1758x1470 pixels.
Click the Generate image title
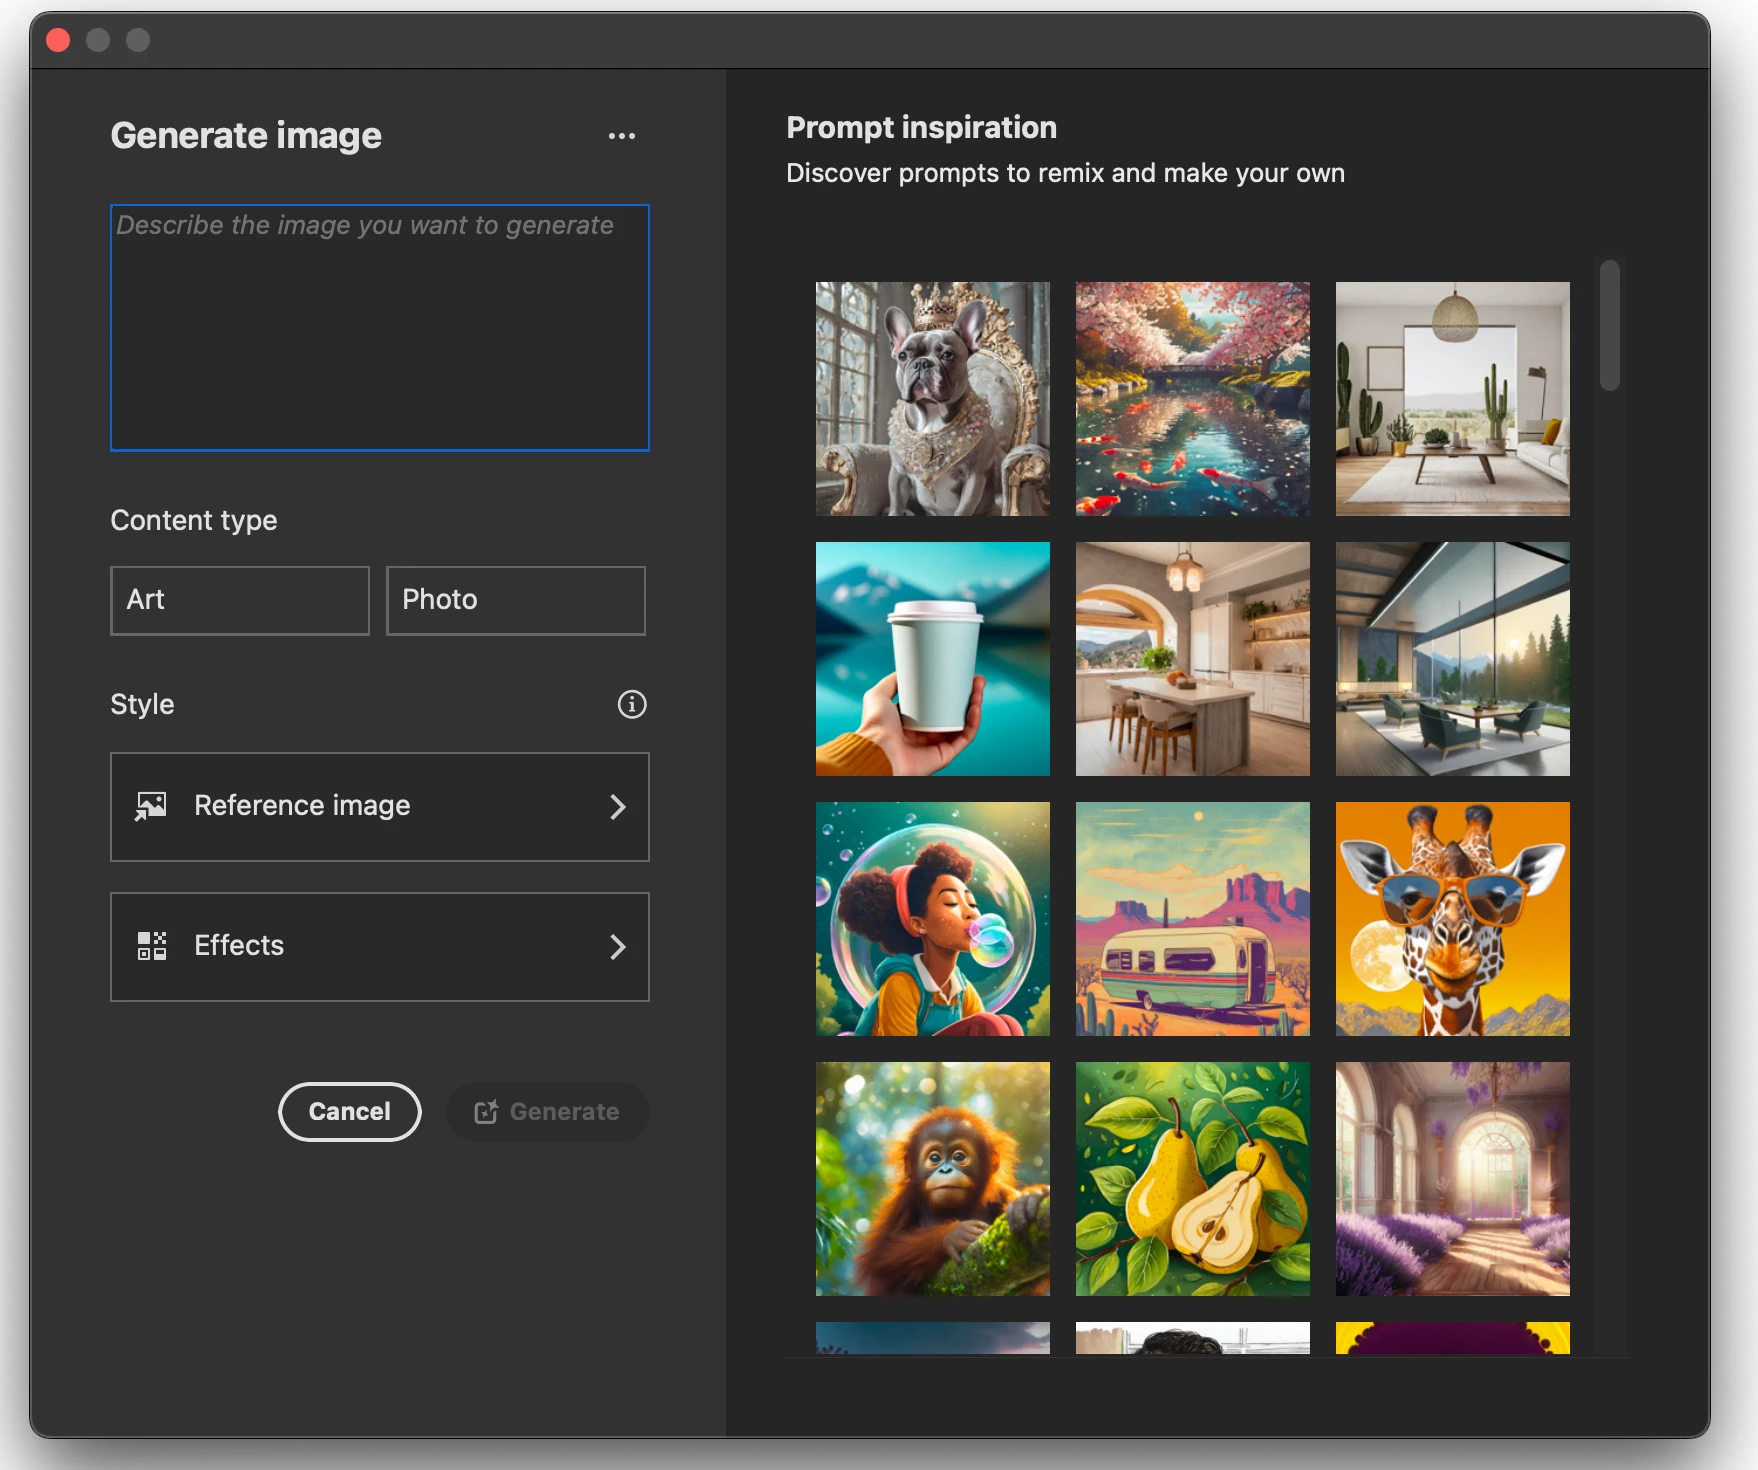click(246, 136)
